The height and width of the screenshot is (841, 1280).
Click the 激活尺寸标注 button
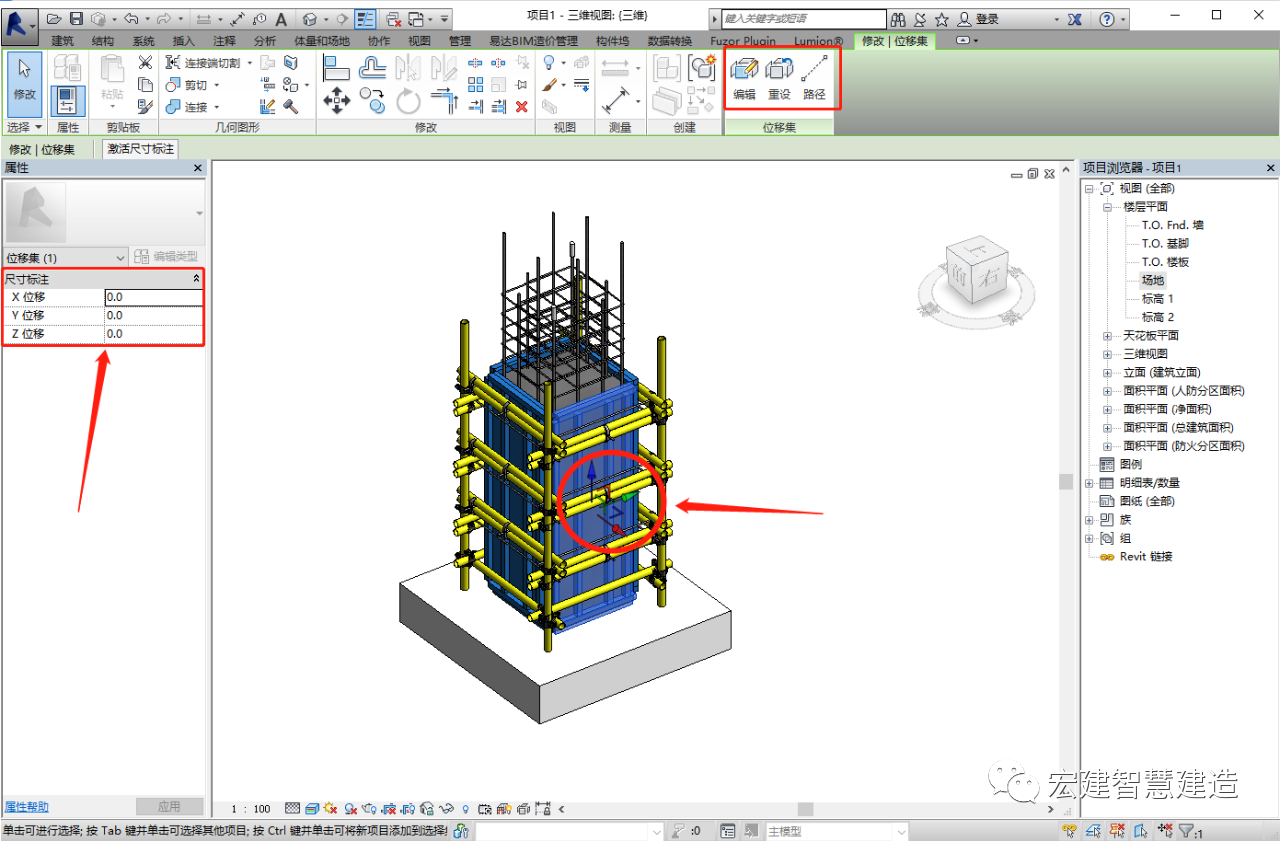[141, 149]
